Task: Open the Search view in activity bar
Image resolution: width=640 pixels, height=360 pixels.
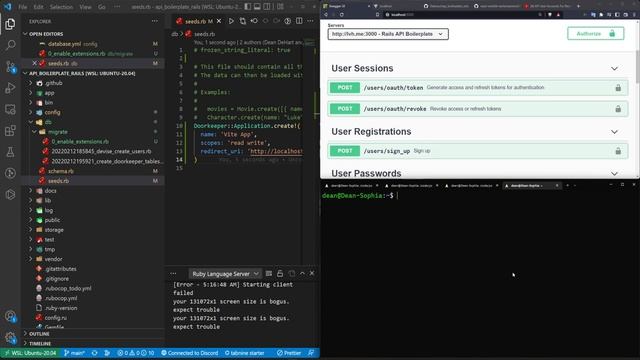Action: tap(10, 44)
